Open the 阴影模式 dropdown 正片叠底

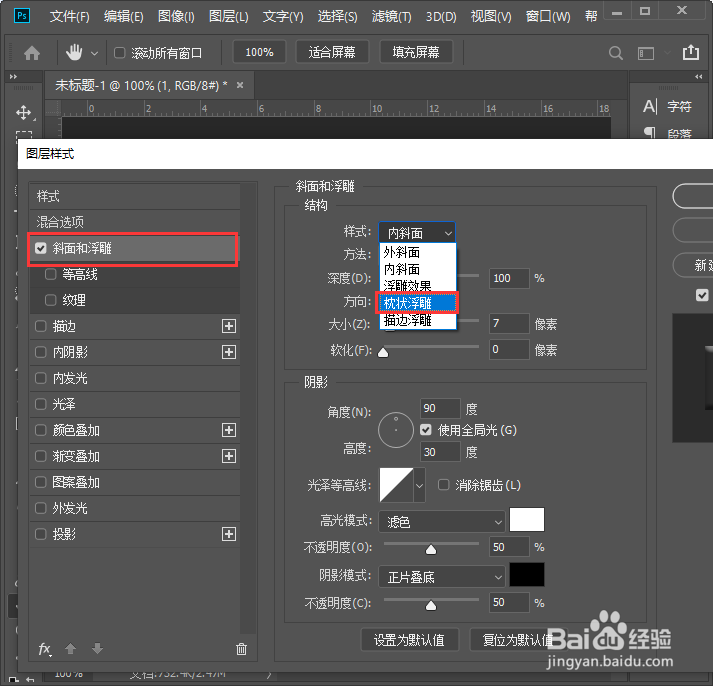click(x=442, y=577)
